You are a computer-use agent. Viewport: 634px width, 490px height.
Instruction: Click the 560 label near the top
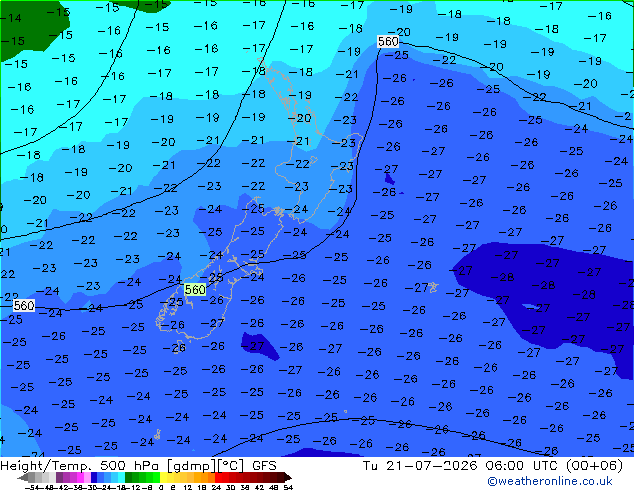point(388,41)
